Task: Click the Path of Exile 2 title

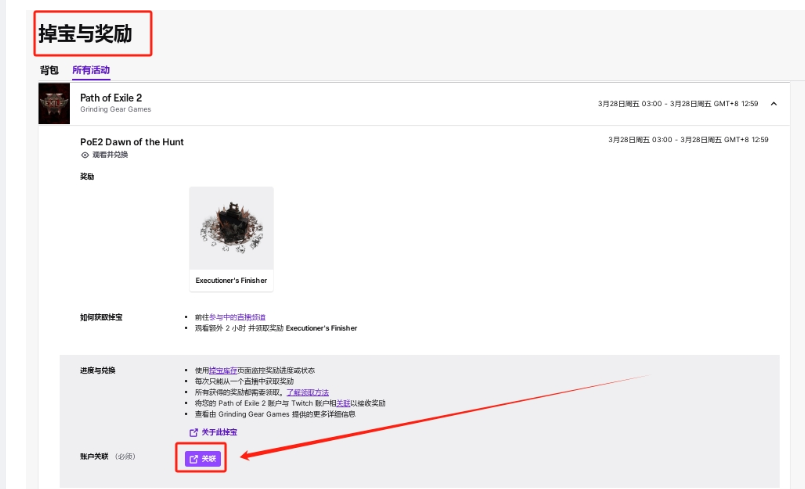Action: pos(111,98)
